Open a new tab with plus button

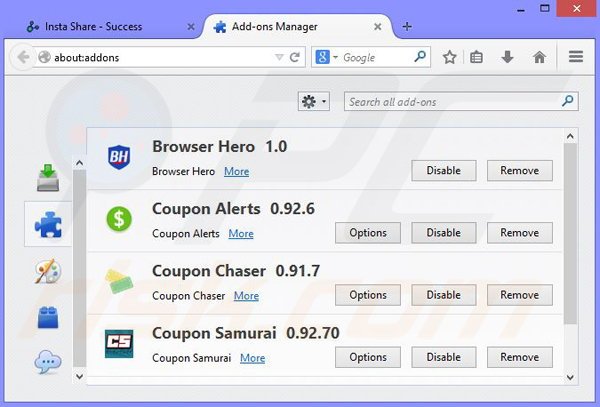[x=407, y=26]
